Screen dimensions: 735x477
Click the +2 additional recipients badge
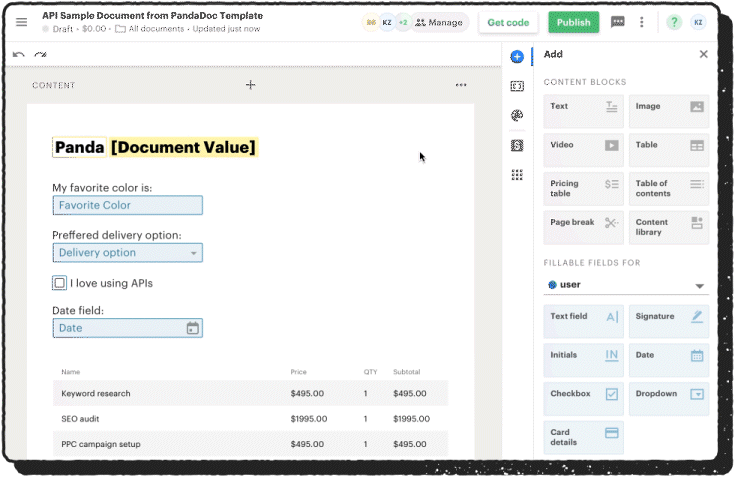[403, 22]
